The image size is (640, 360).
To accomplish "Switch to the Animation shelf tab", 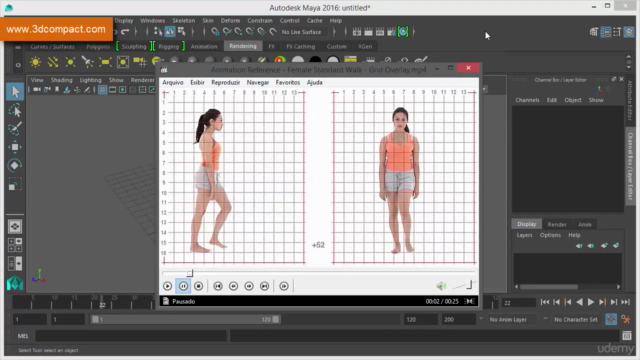I will (204, 47).
